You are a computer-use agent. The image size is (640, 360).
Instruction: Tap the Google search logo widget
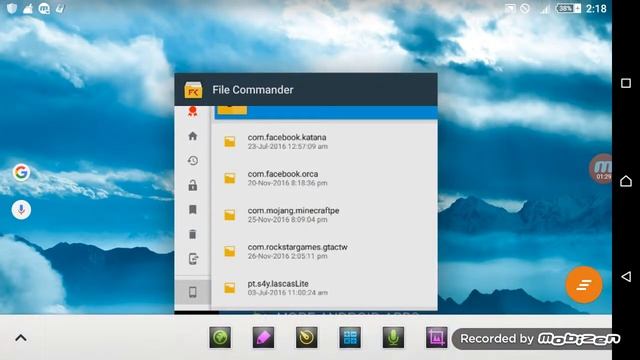point(21,172)
